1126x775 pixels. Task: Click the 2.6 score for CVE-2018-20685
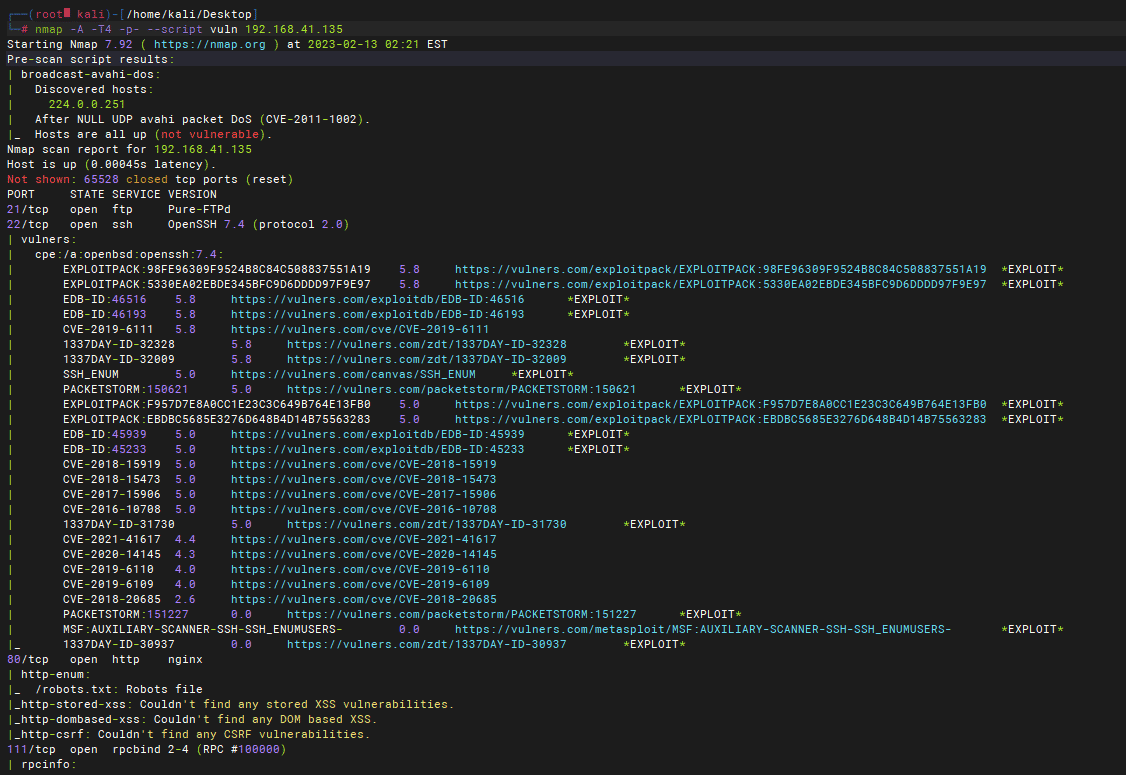point(185,600)
